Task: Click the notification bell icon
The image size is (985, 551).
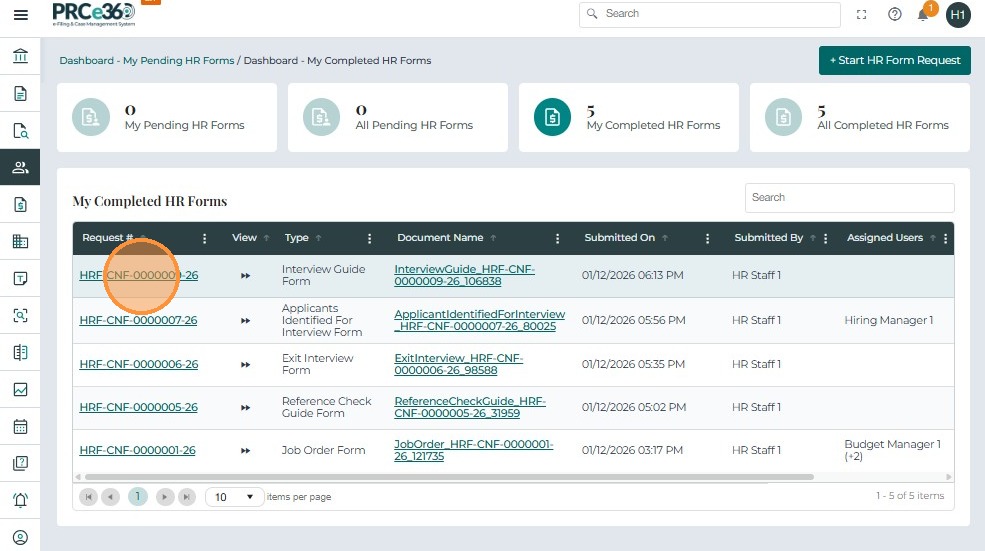Action: click(923, 15)
